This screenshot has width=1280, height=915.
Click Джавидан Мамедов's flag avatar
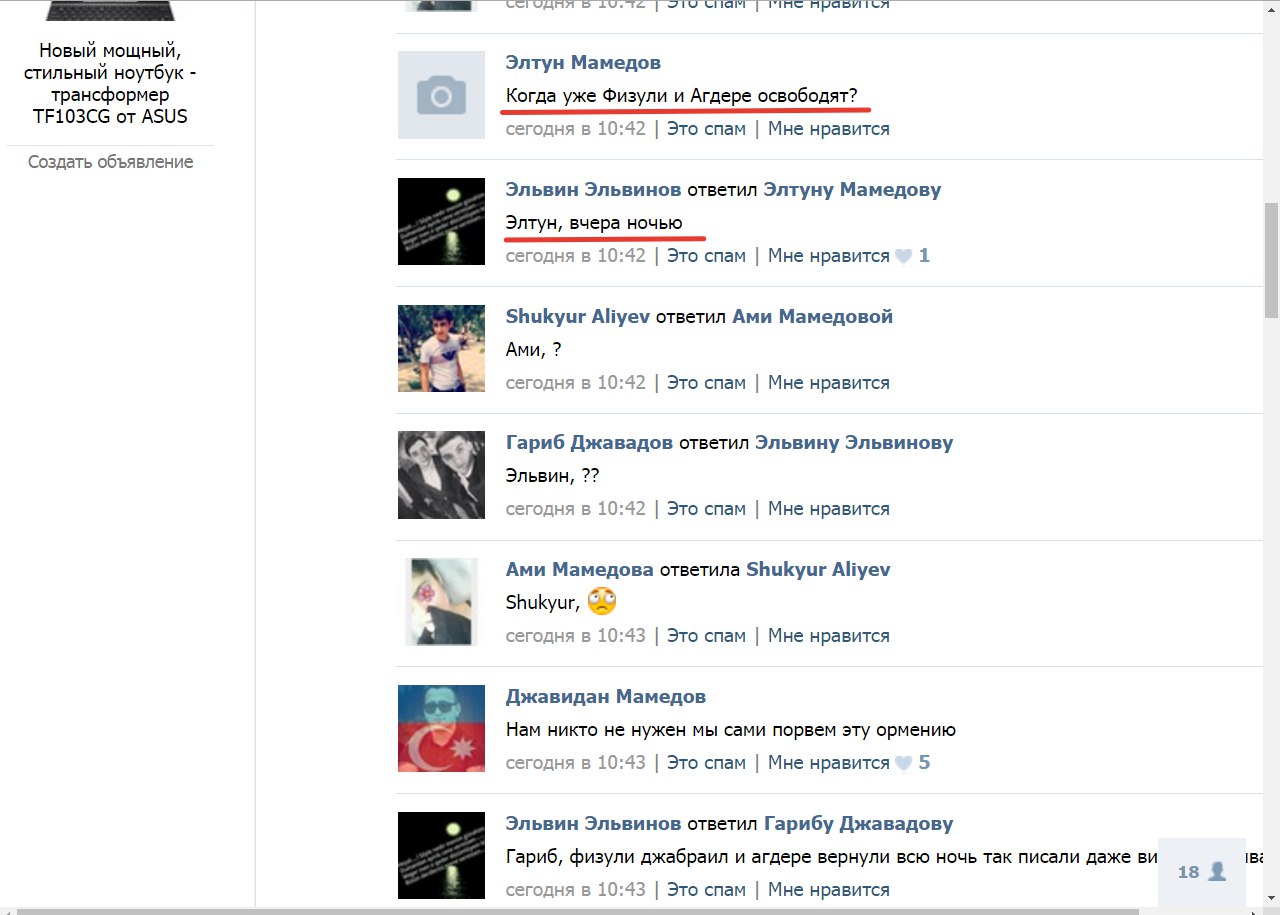(x=441, y=729)
